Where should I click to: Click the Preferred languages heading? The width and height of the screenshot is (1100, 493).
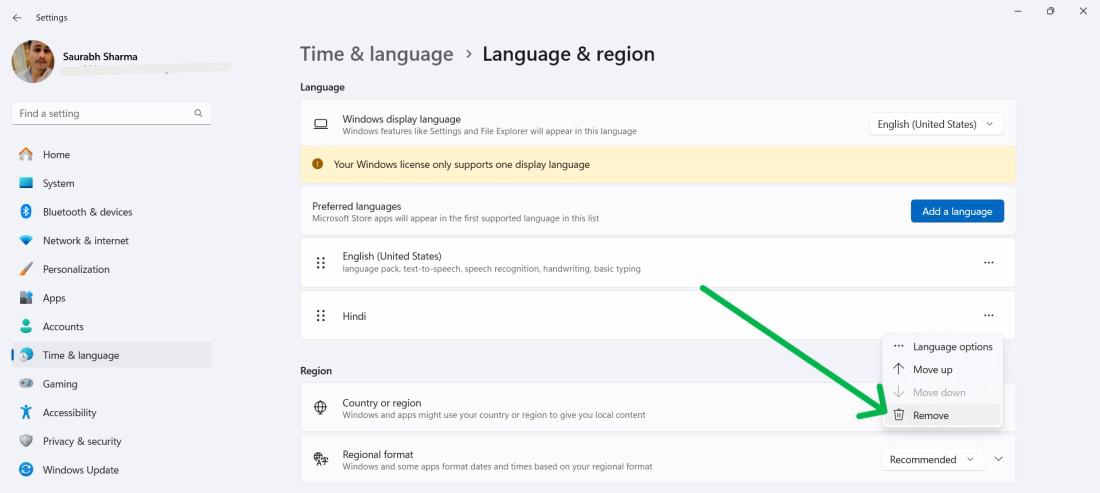click(x=356, y=206)
